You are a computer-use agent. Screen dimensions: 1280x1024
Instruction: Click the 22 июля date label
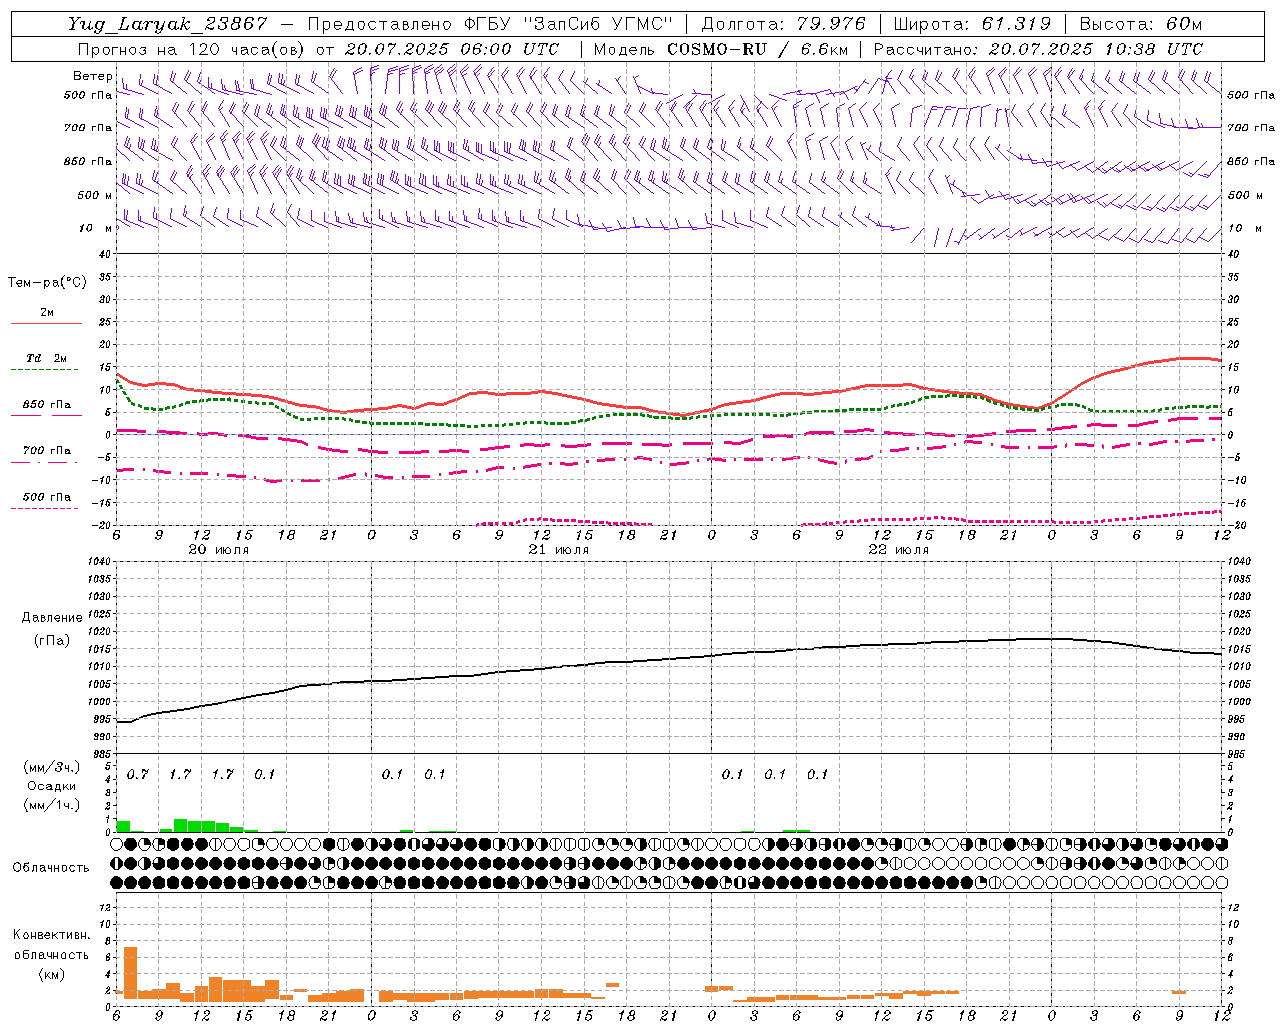click(x=898, y=550)
